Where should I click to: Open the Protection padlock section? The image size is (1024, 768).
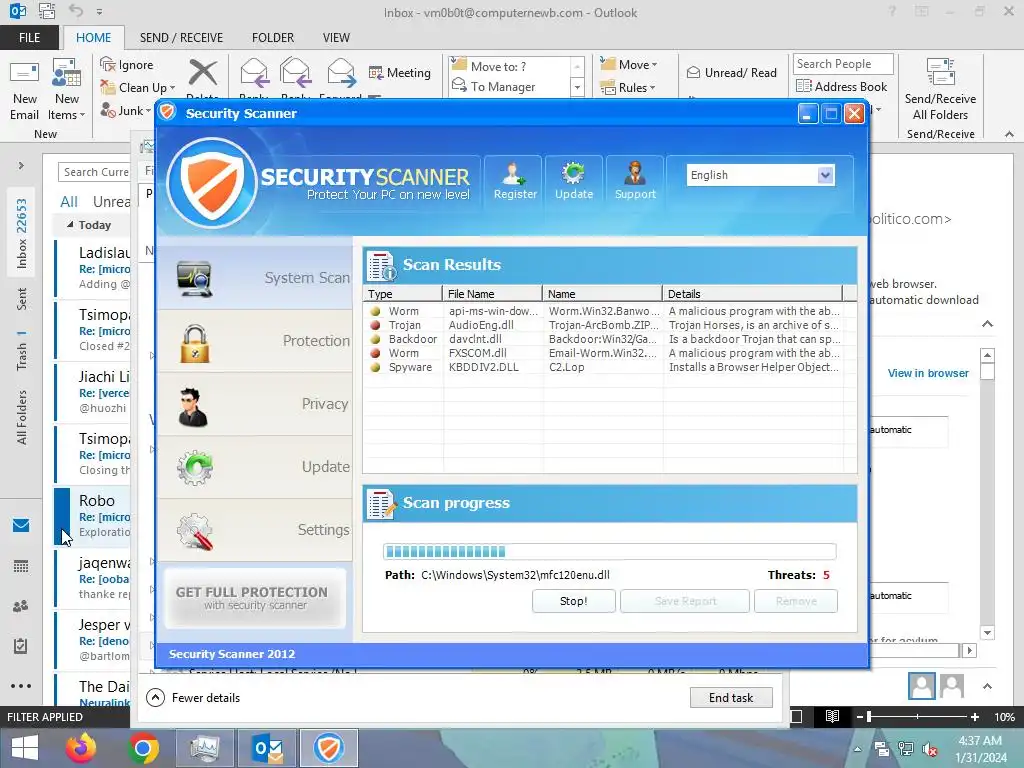[x=255, y=342]
